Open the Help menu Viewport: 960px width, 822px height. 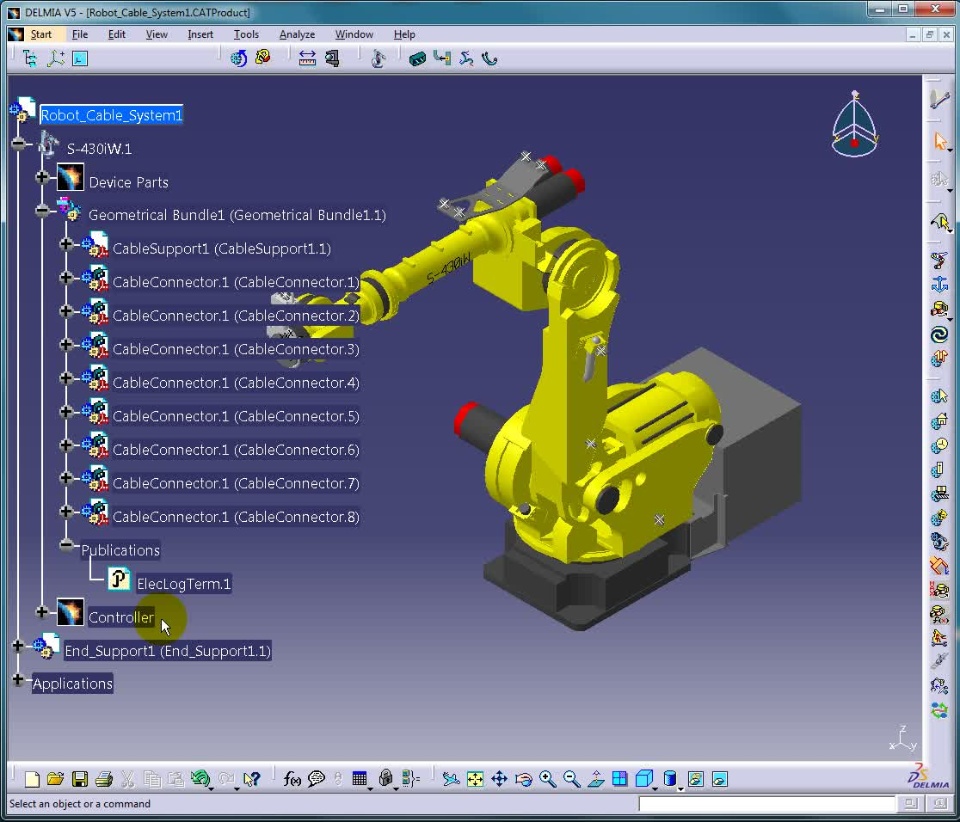click(x=404, y=34)
